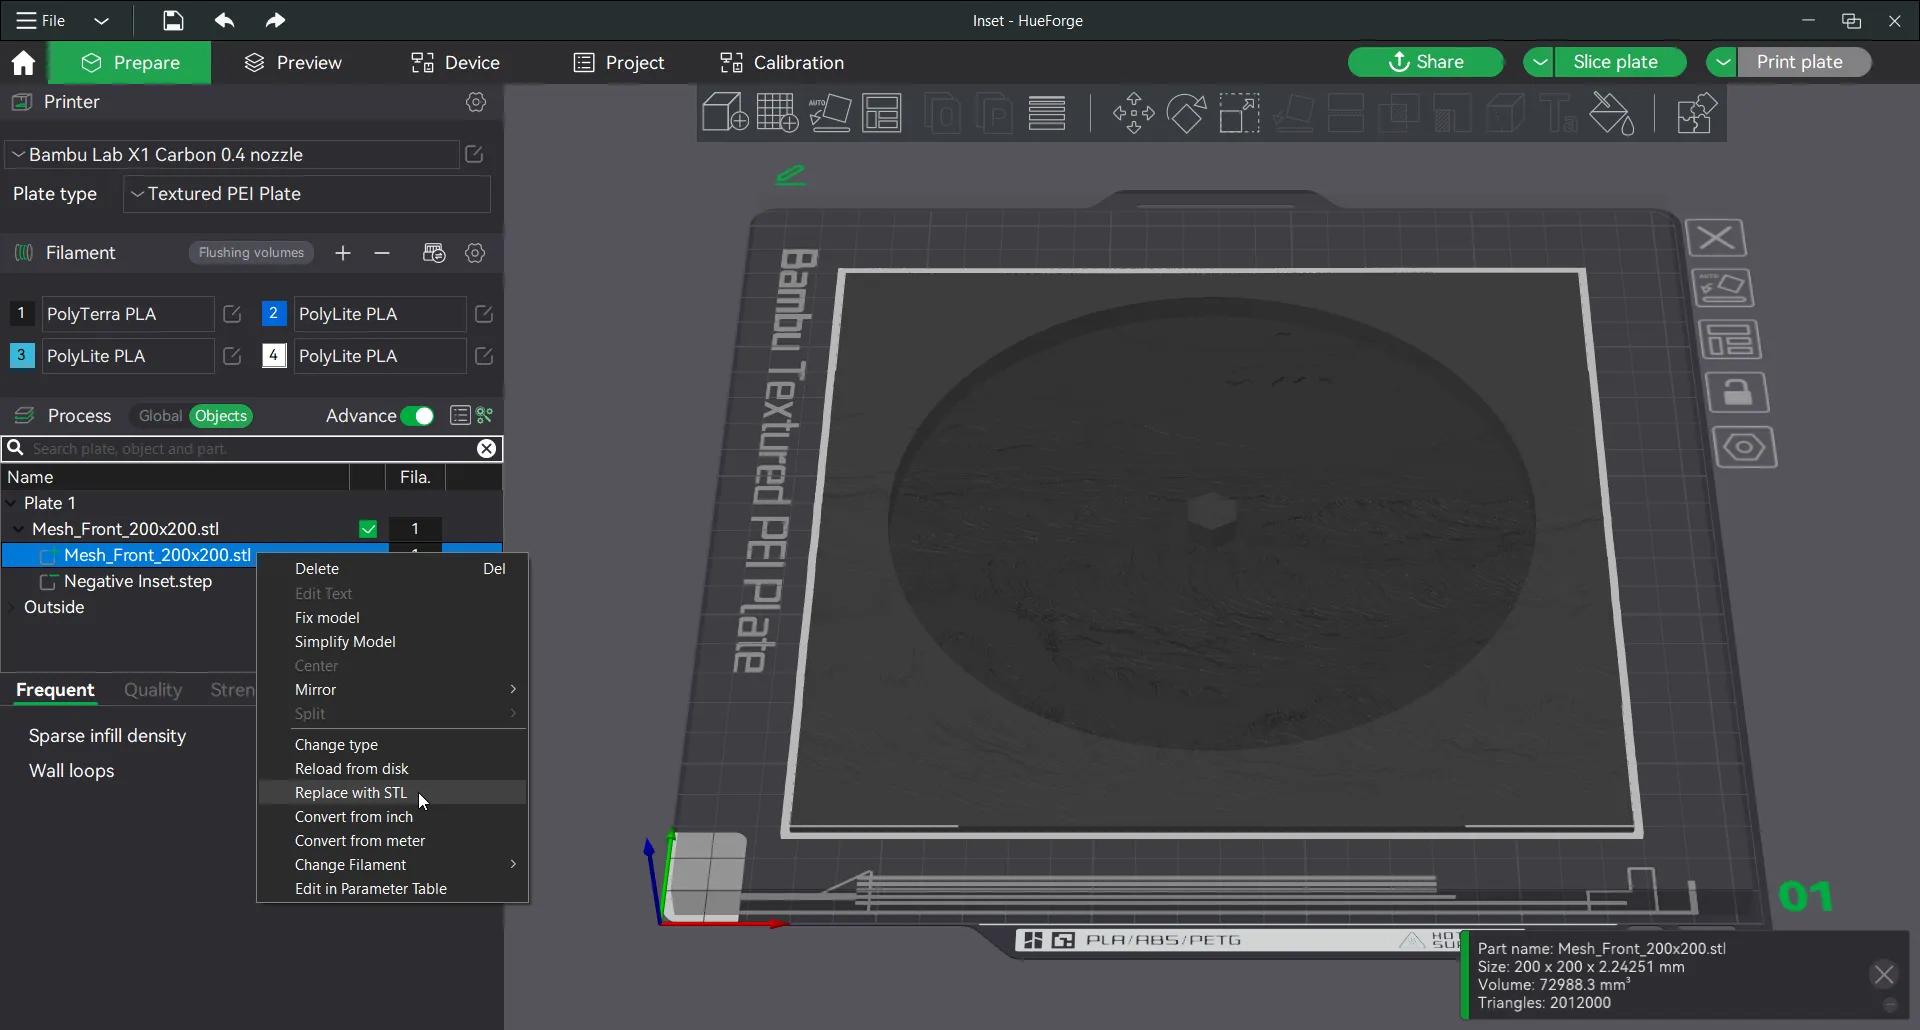
Task: Click the Share button
Action: (x=1426, y=62)
